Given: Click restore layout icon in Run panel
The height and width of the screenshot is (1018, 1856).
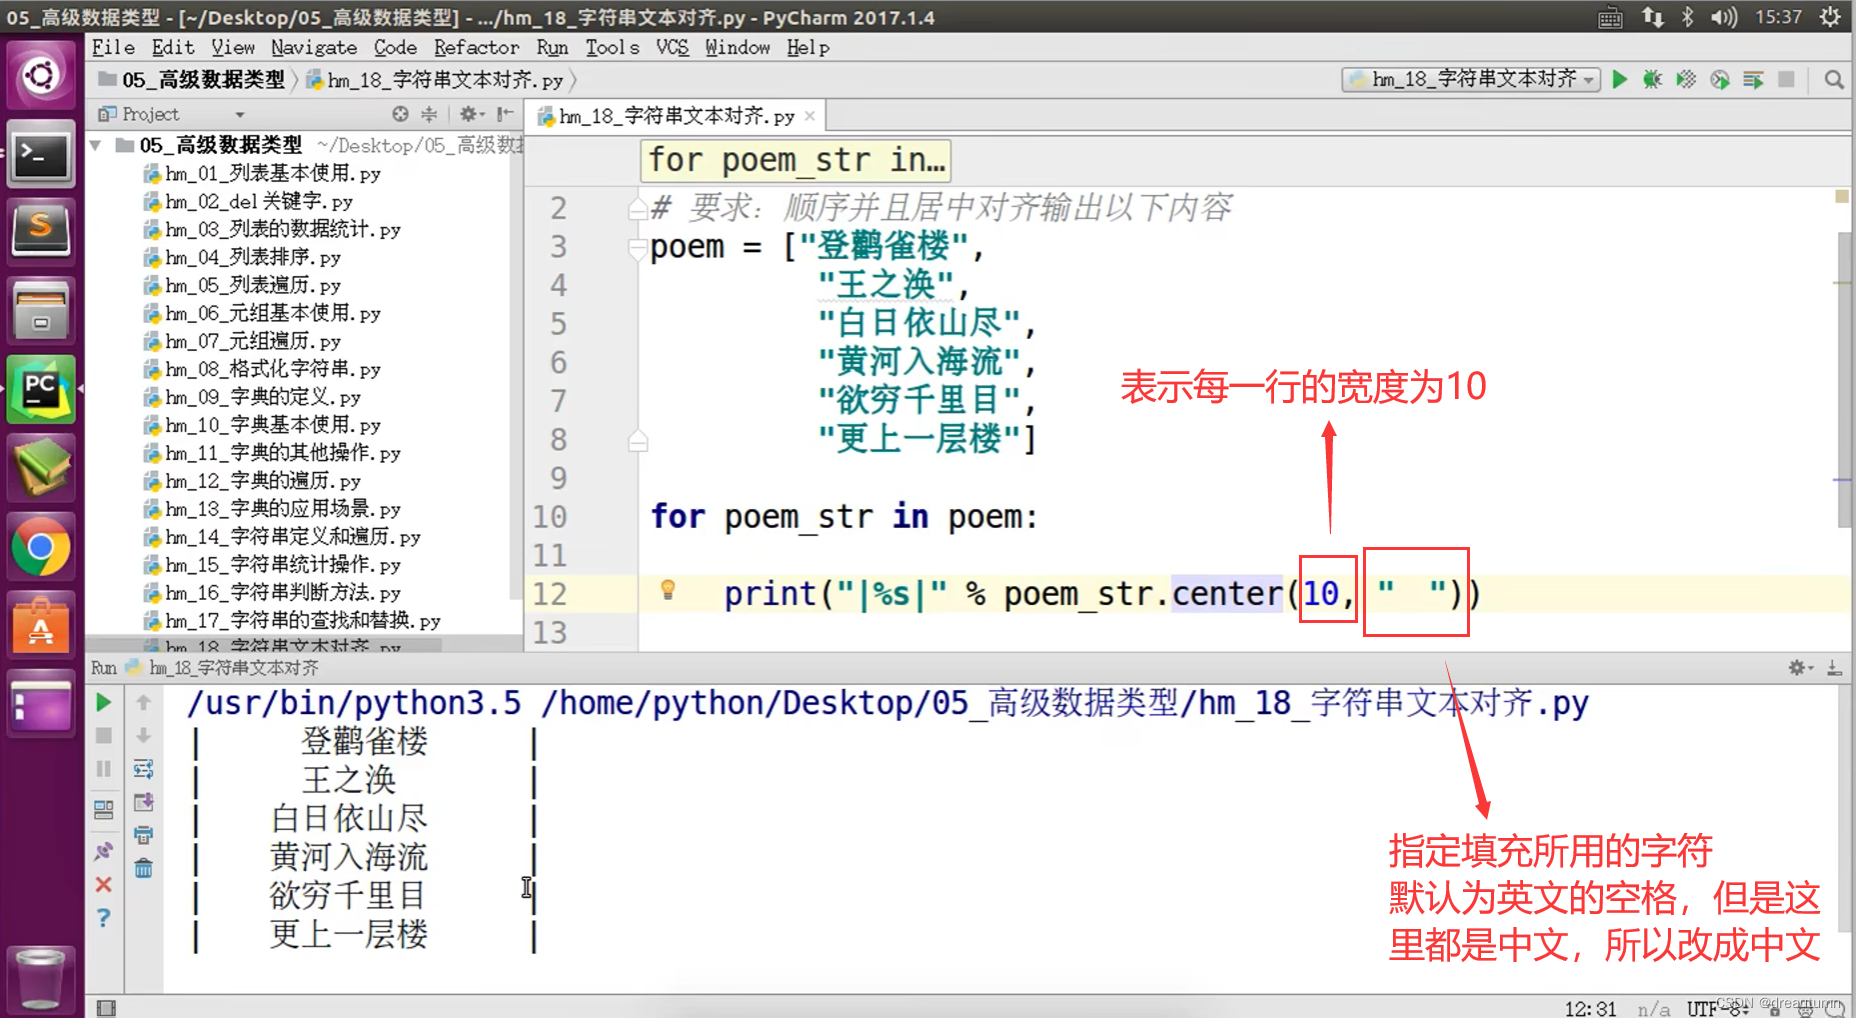Looking at the screenshot, I should pos(103,809).
